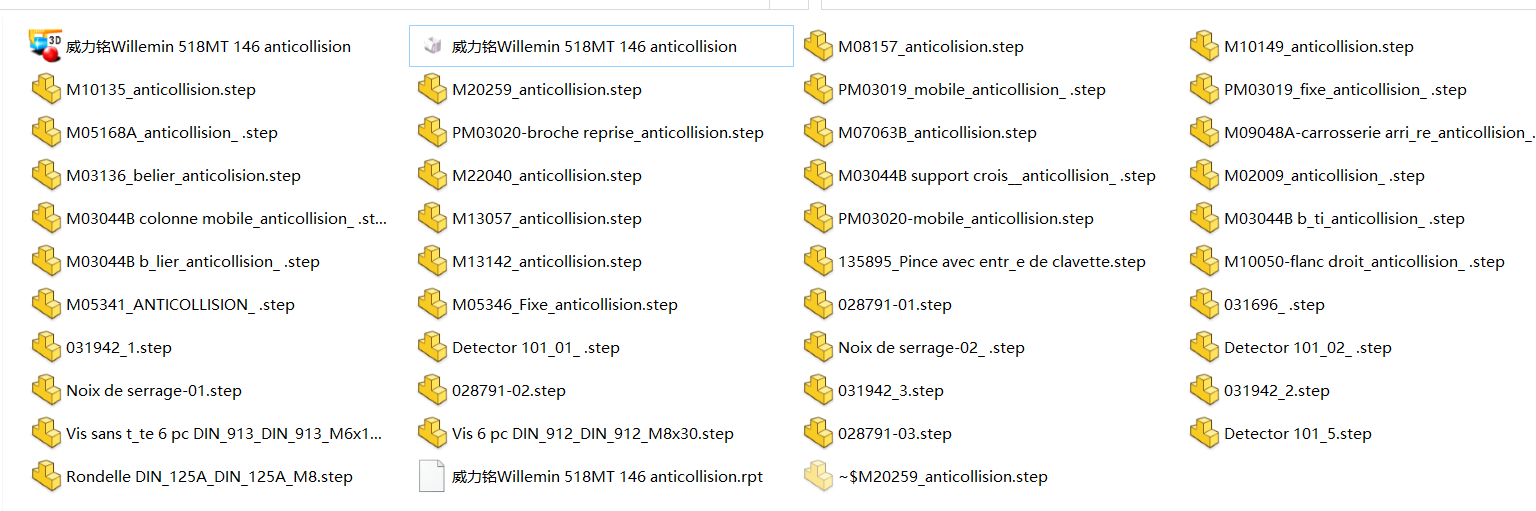
Task: Select the file name 028791-01.step
Action: (x=895, y=305)
